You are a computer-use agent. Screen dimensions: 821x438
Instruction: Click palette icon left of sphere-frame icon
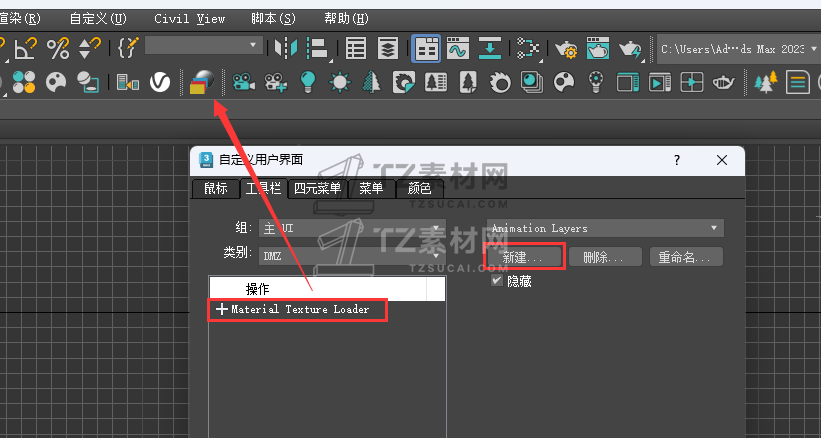[x=57, y=82]
